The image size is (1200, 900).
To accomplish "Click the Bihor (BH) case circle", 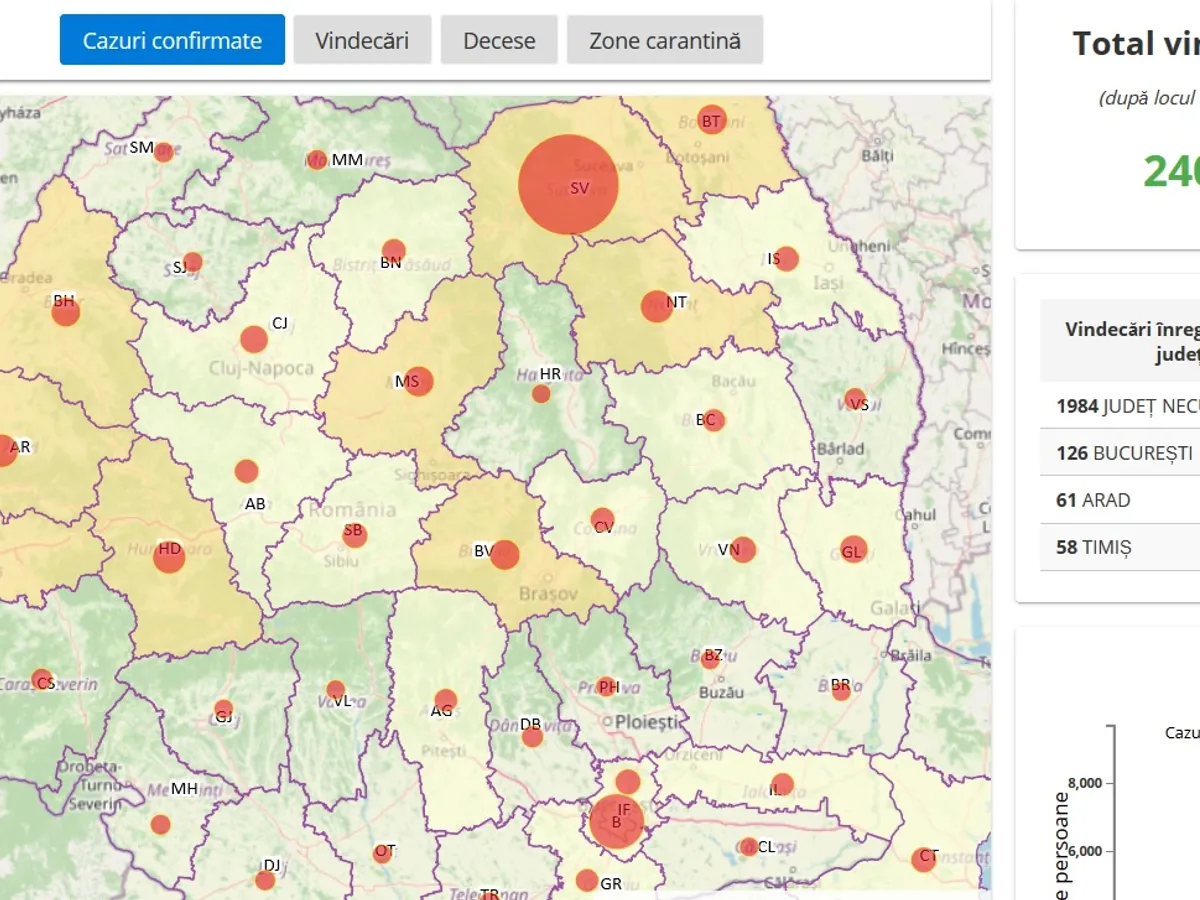I will click(x=66, y=312).
